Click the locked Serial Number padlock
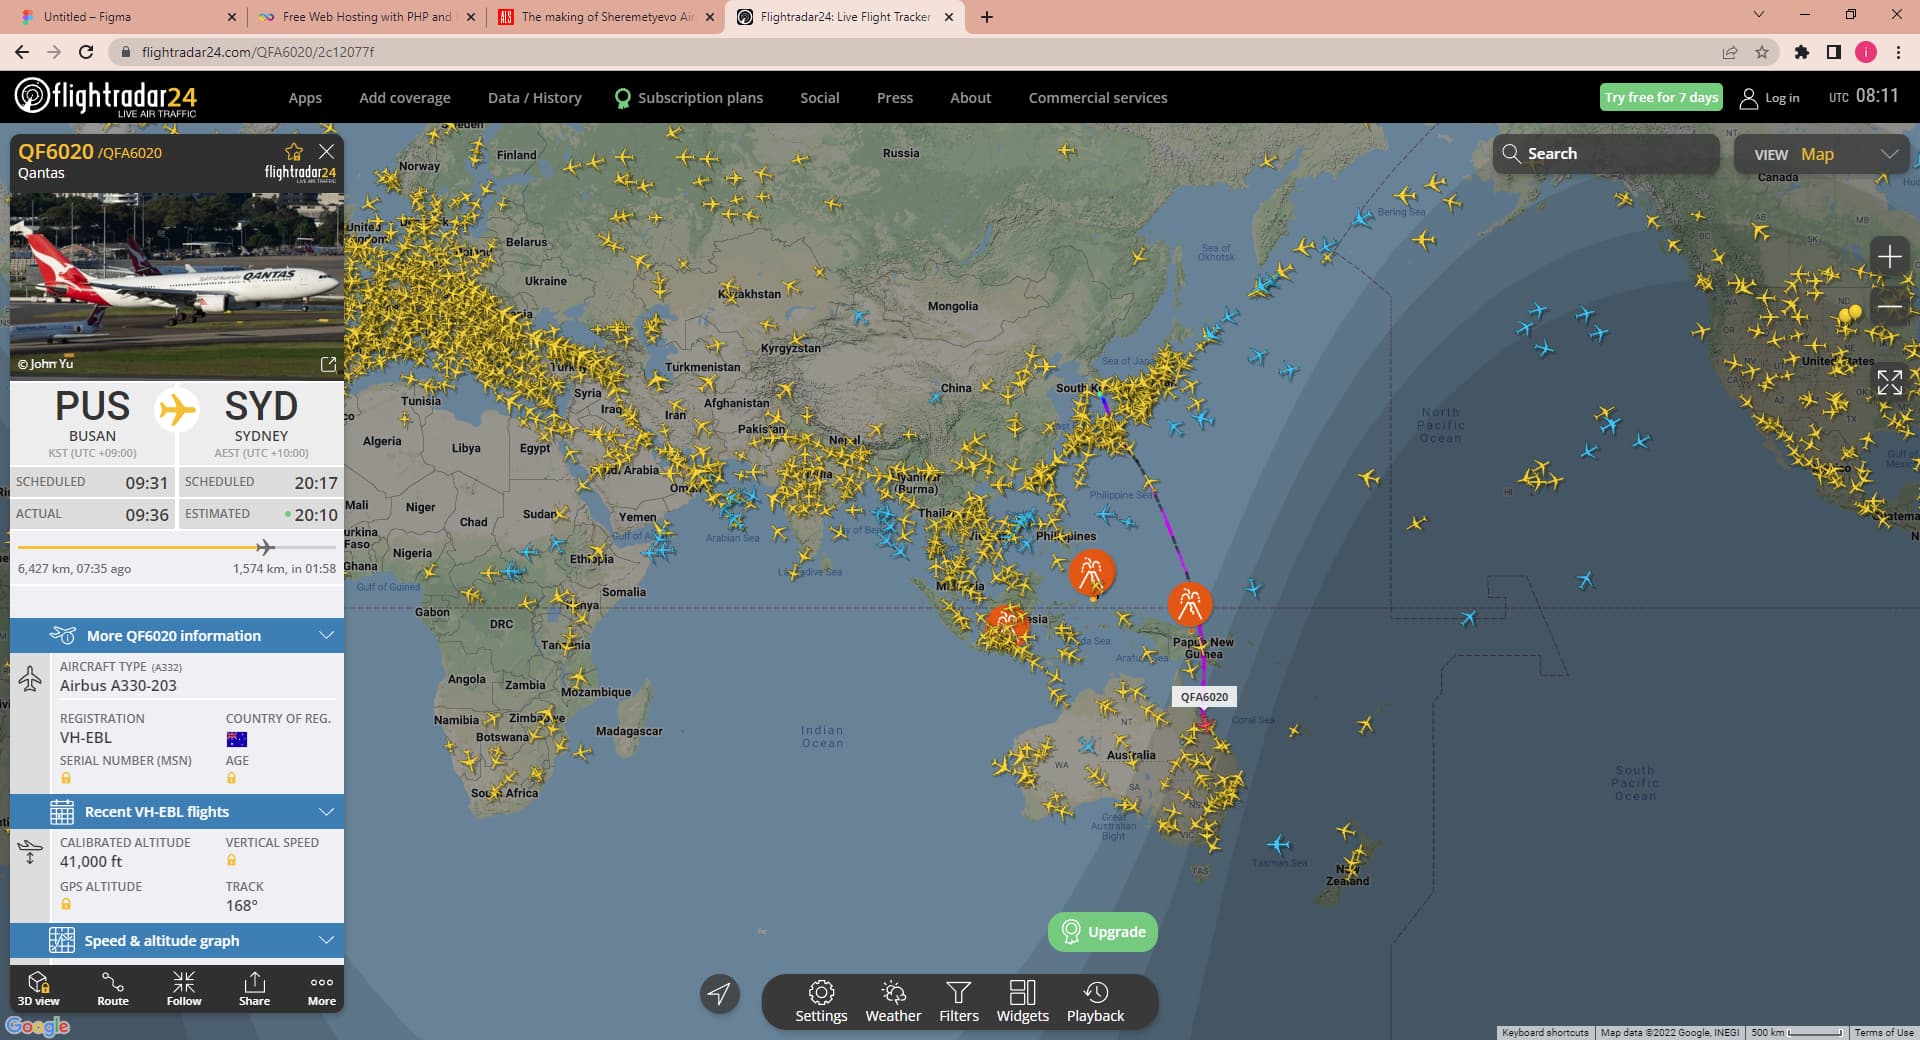 point(66,778)
